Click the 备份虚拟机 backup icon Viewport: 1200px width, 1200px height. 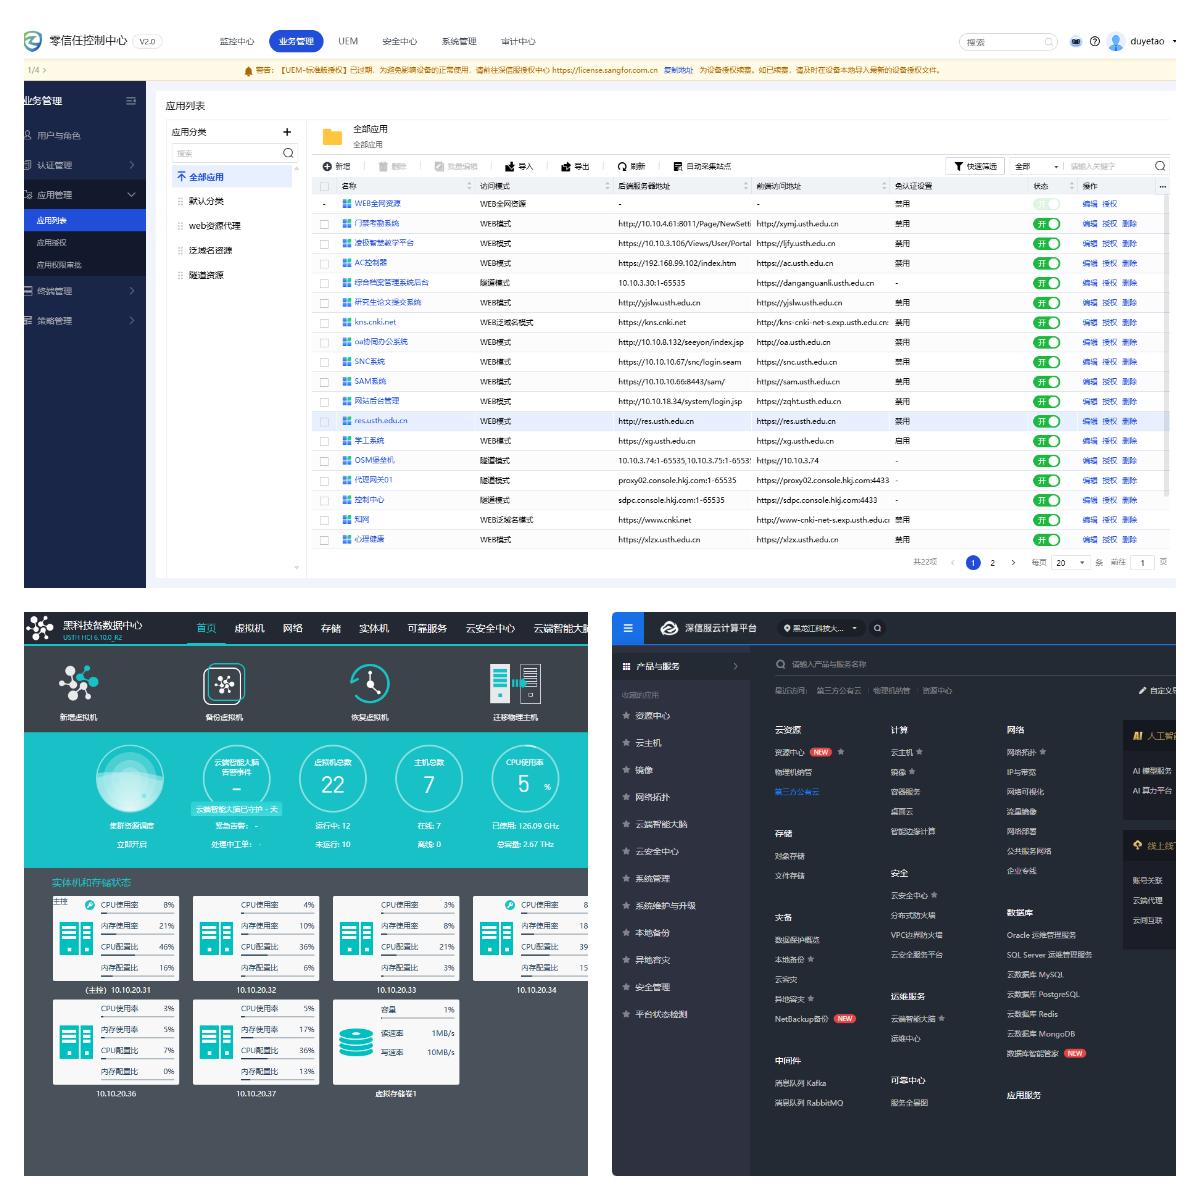click(x=223, y=684)
